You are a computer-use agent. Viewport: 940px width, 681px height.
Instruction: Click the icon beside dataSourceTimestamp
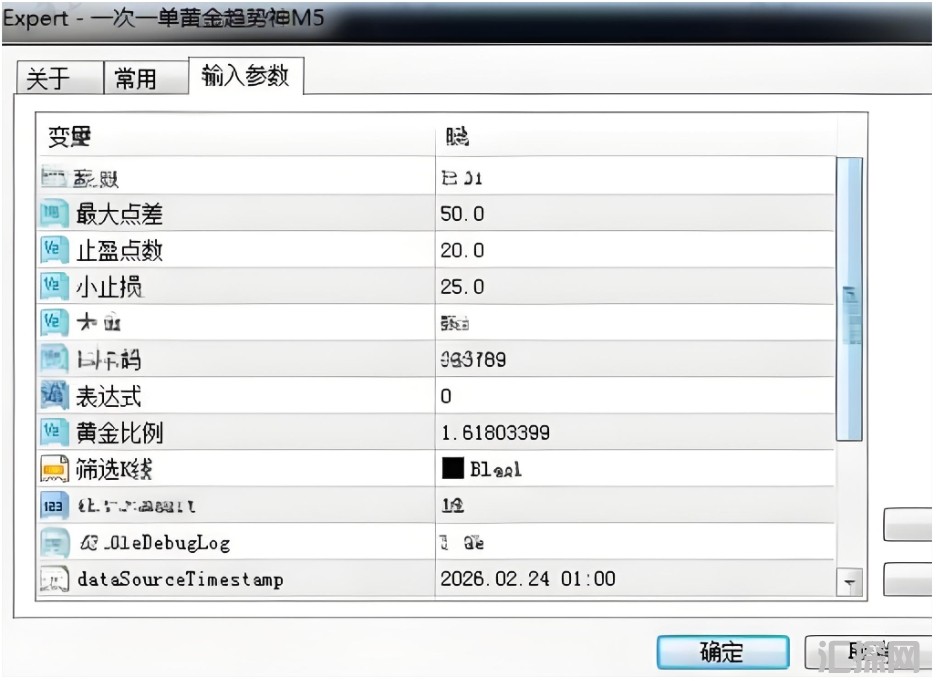click(53, 579)
